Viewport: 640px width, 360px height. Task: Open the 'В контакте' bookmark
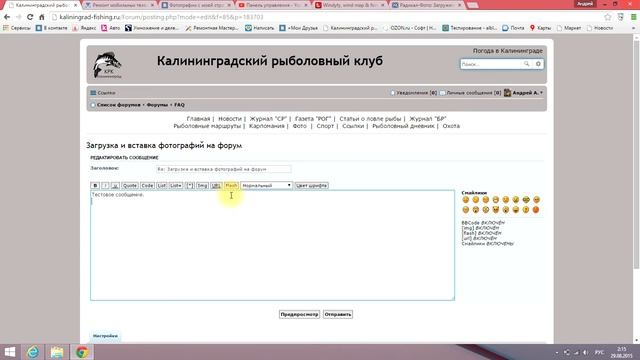51,28
